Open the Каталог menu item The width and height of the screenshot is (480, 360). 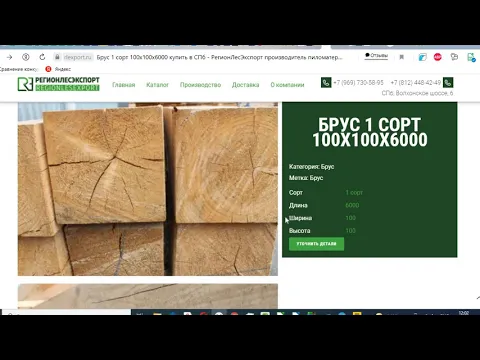pyautogui.click(x=157, y=85)
